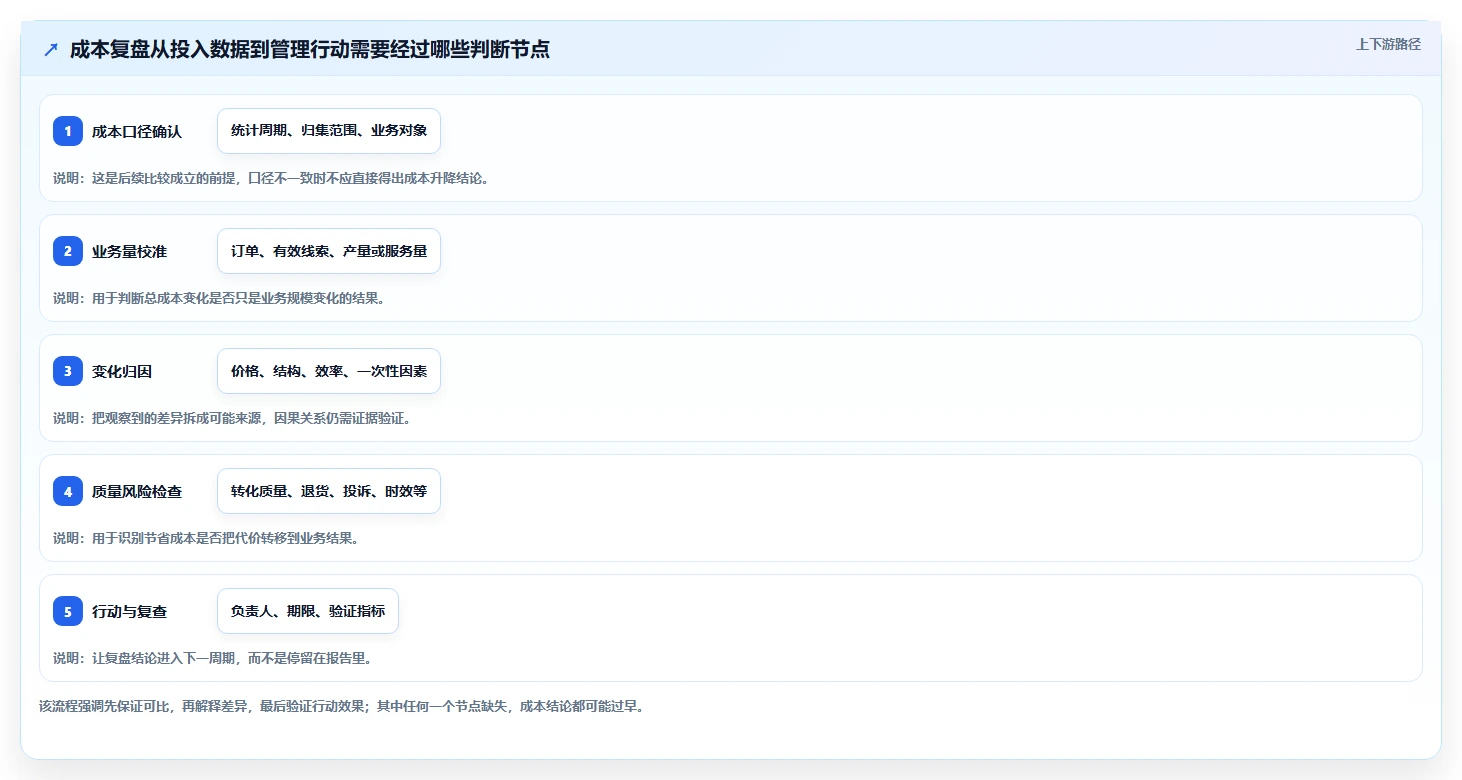
Task: Click the summary line starting 该流程强调先保证可比
Action: pos(342,706)
